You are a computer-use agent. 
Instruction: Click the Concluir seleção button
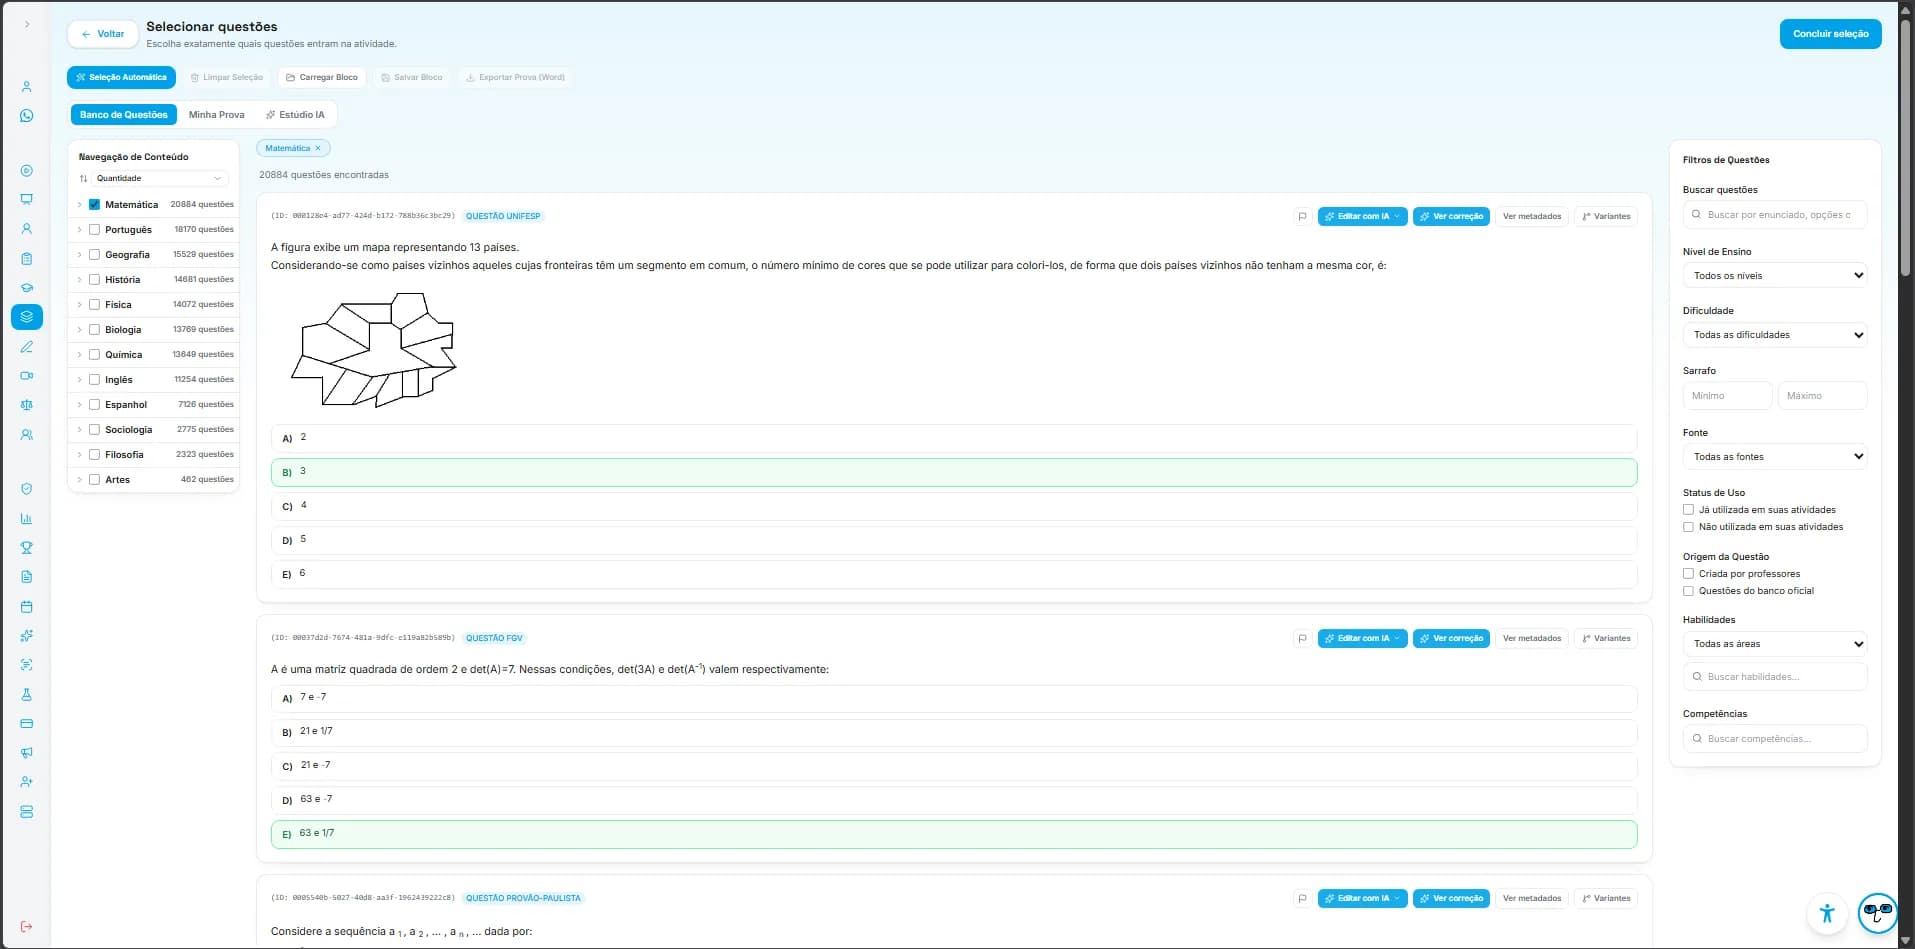click(1830, 34)
